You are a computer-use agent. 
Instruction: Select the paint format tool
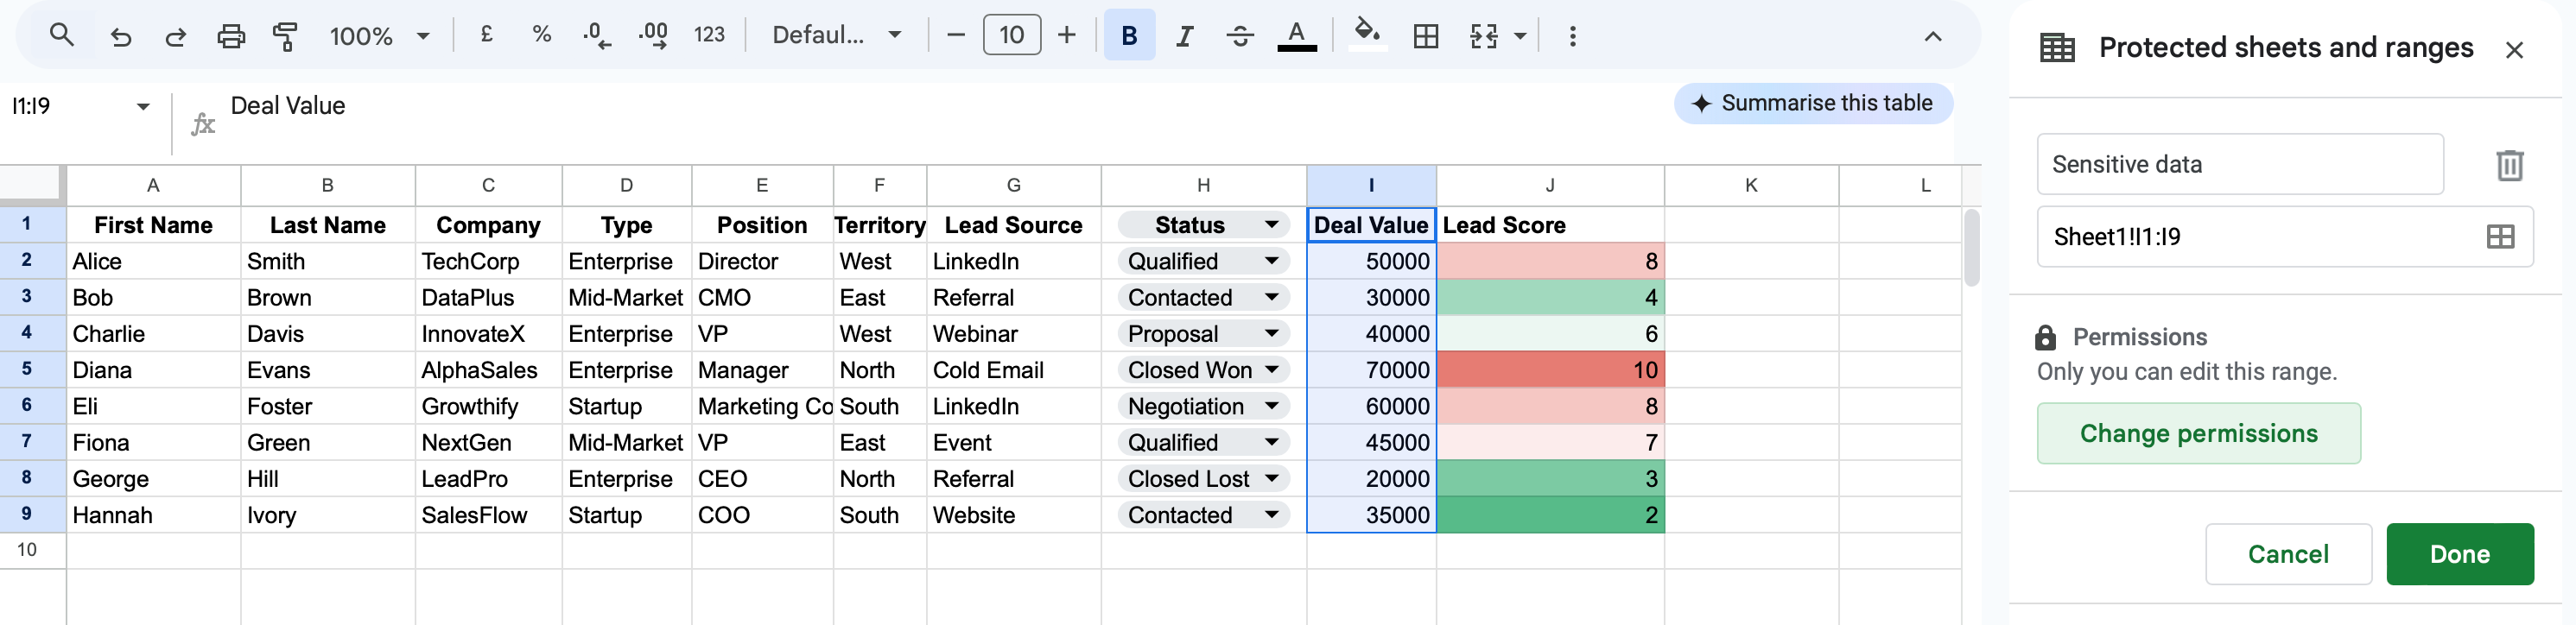click(286, 37)
